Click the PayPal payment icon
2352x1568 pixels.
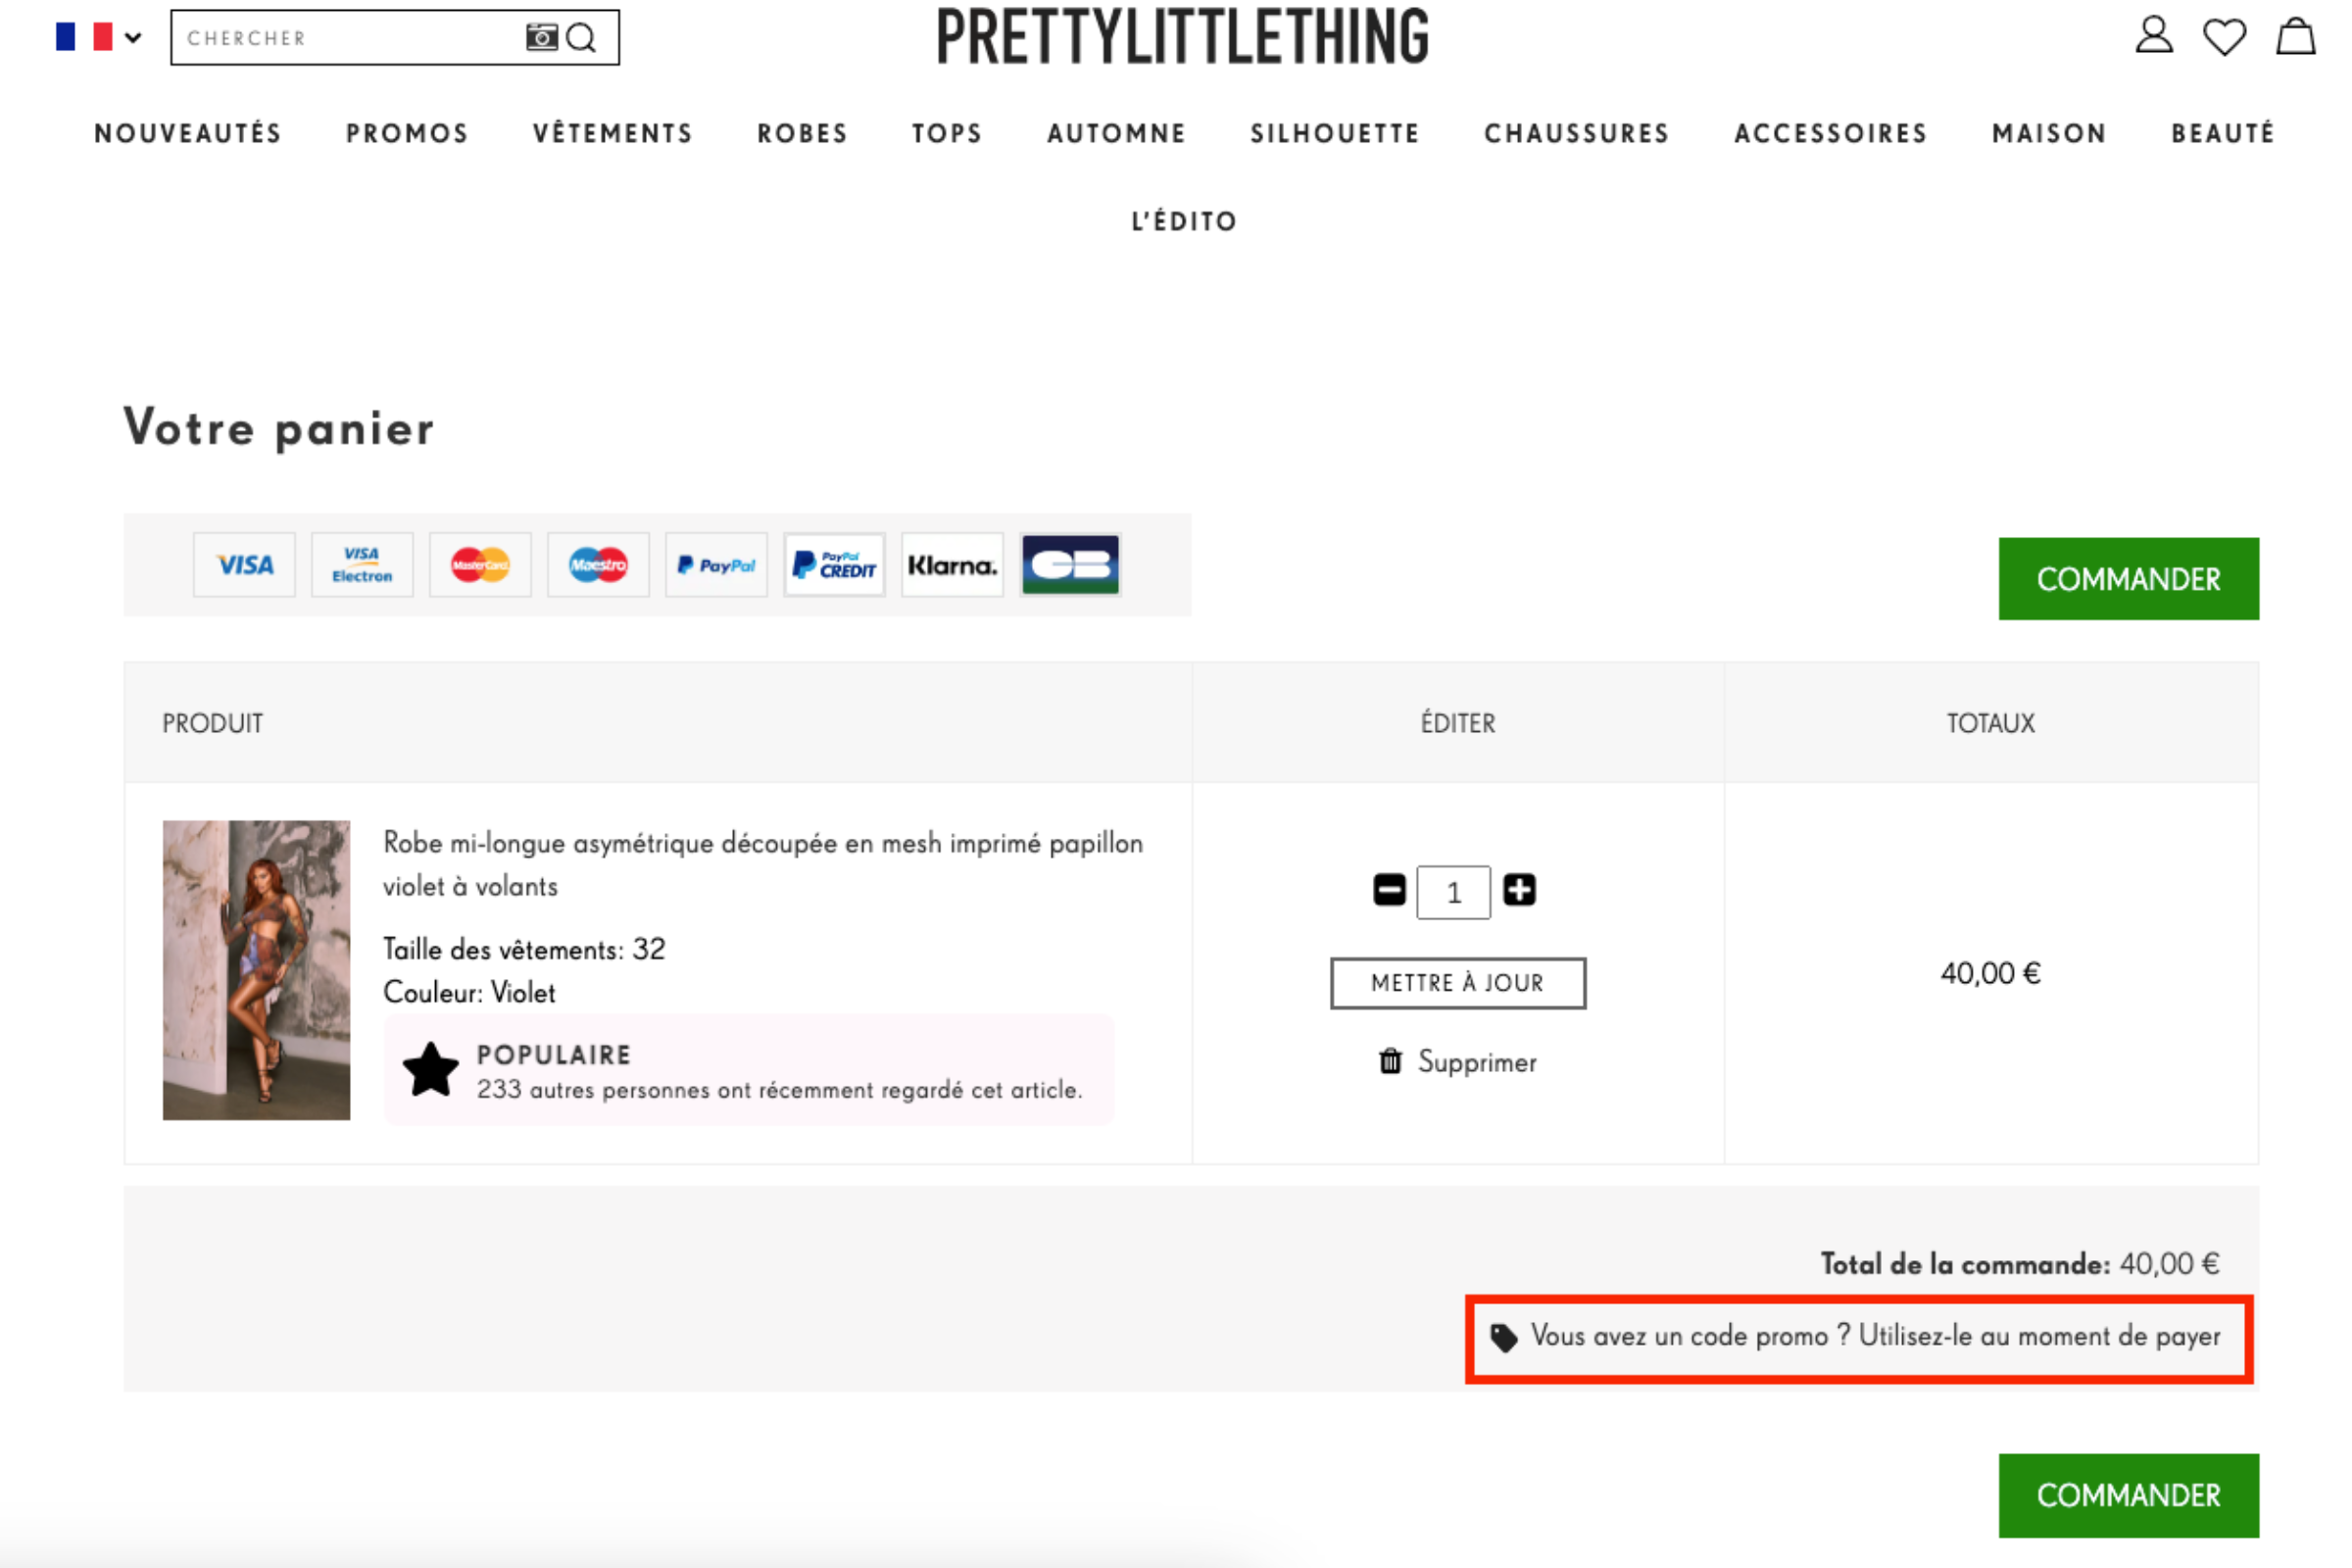pos(715,563)
